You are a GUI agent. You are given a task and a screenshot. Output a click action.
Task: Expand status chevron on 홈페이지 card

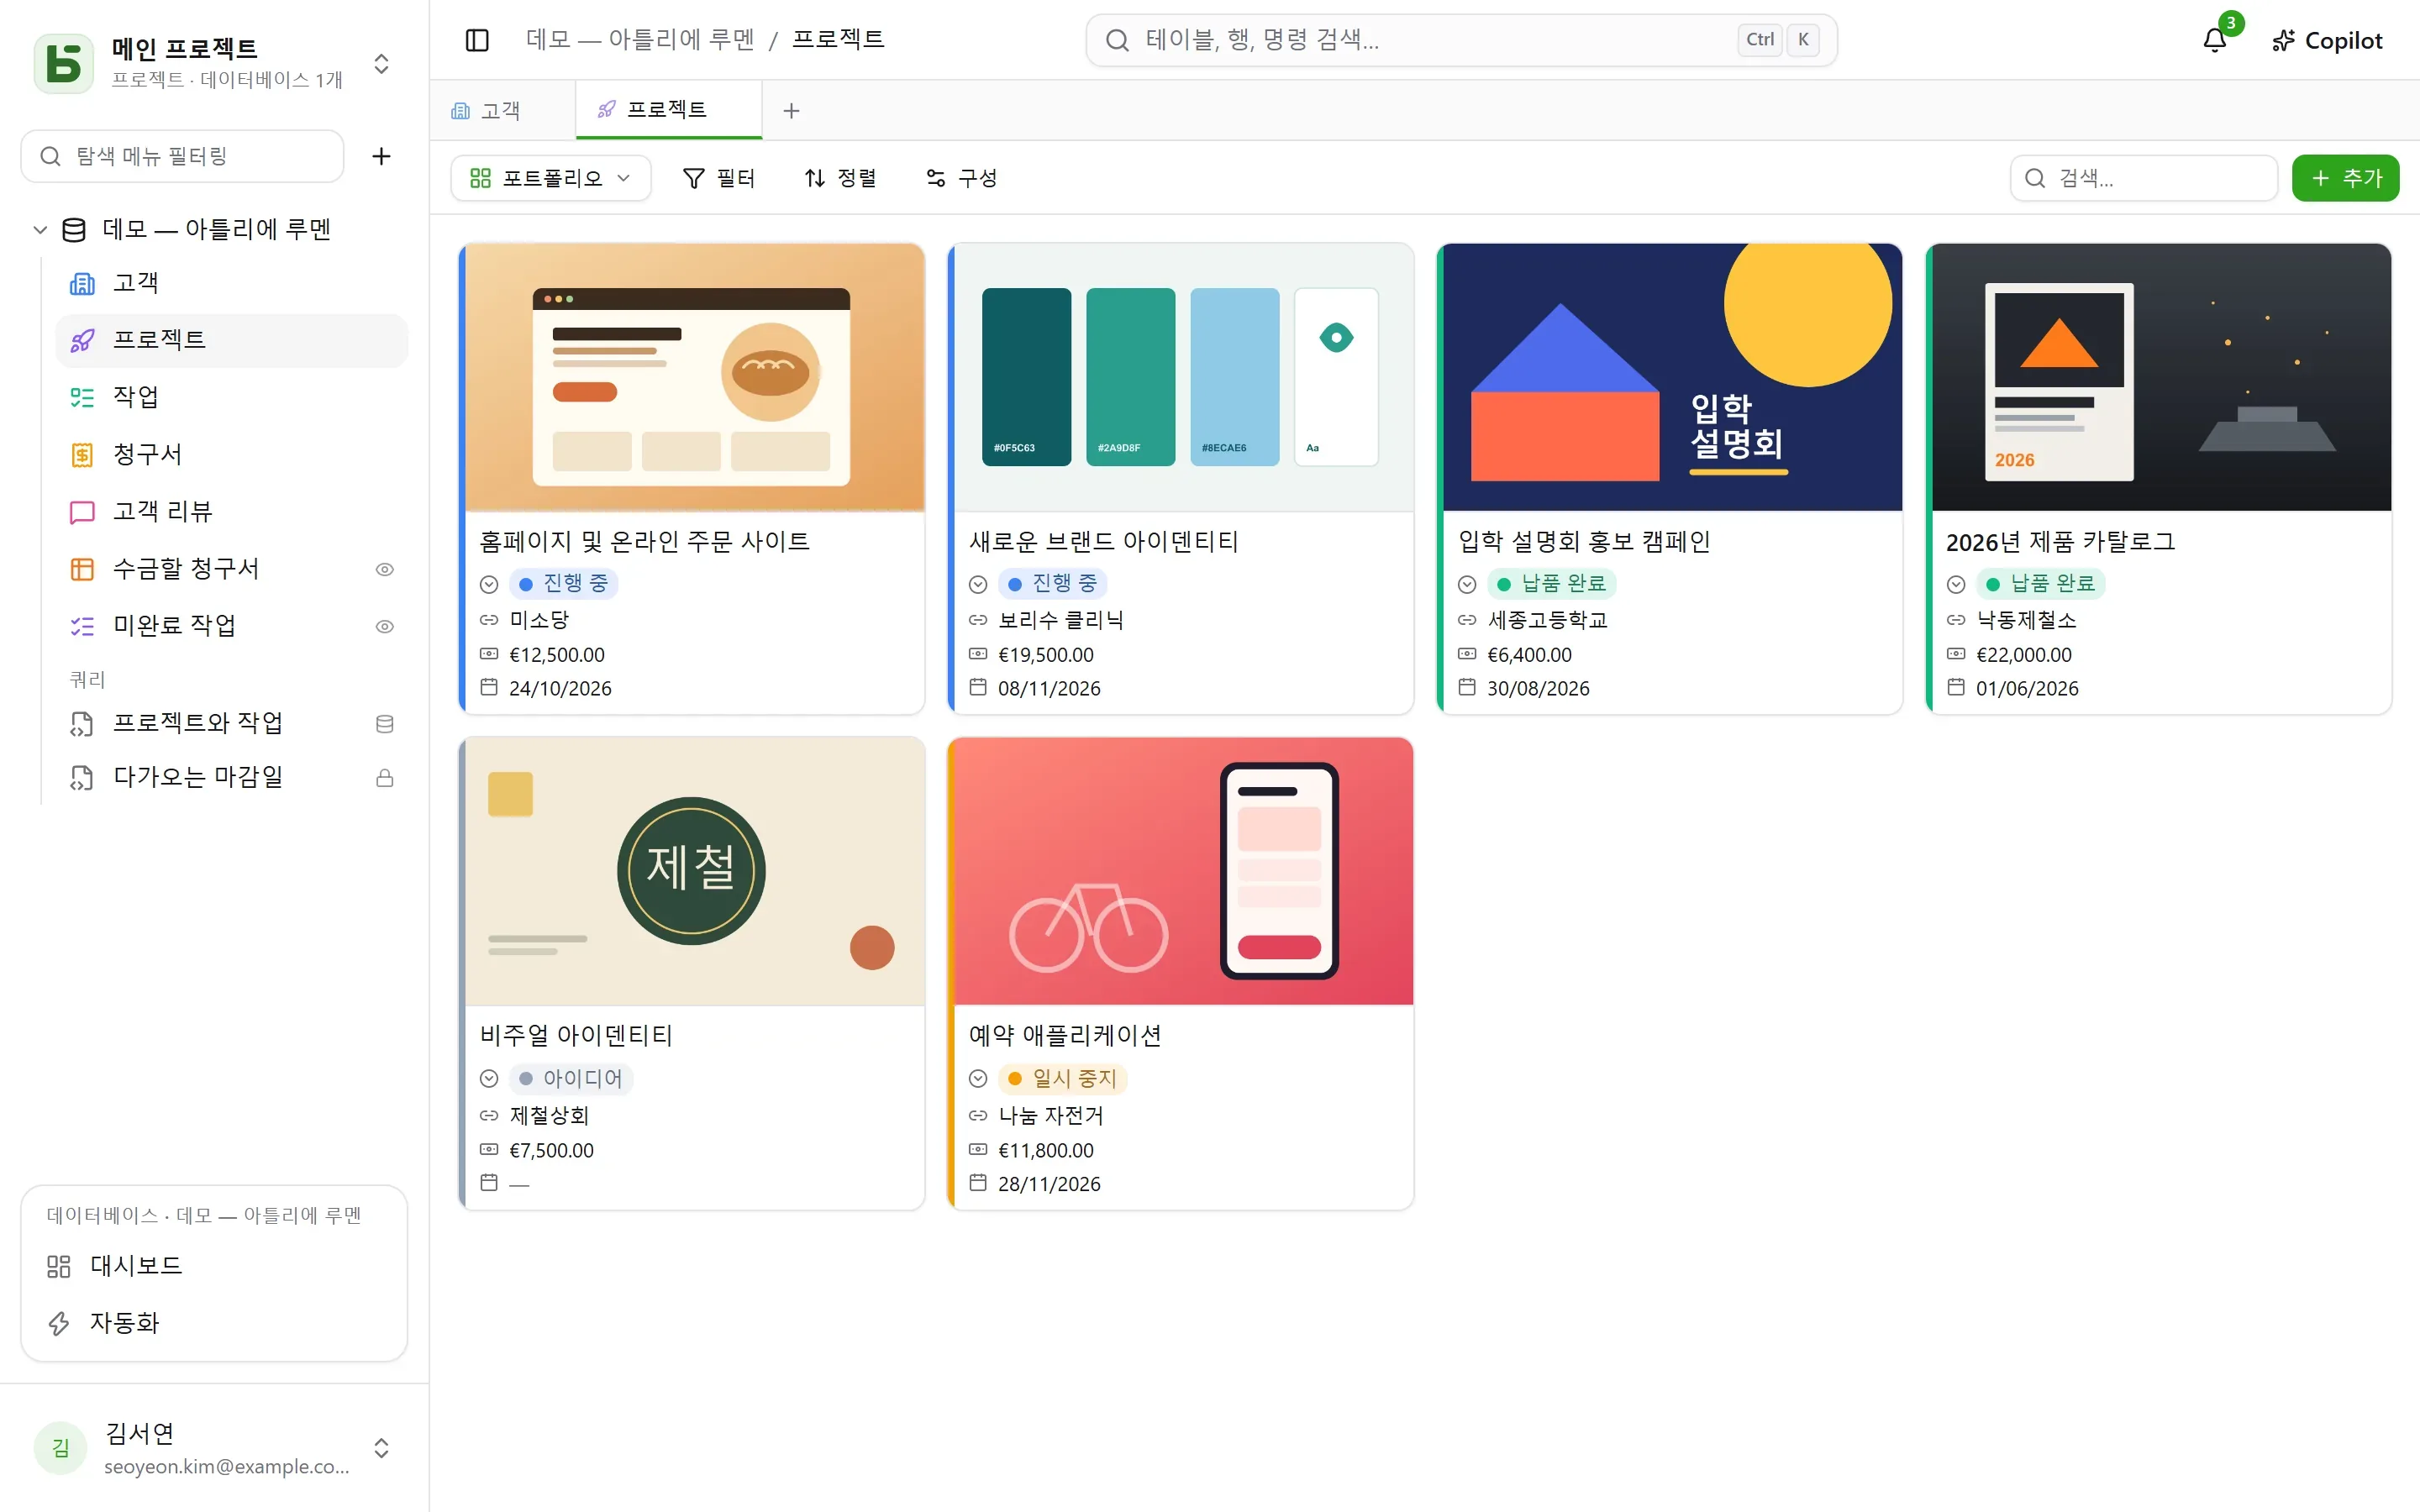click(489, 584)
